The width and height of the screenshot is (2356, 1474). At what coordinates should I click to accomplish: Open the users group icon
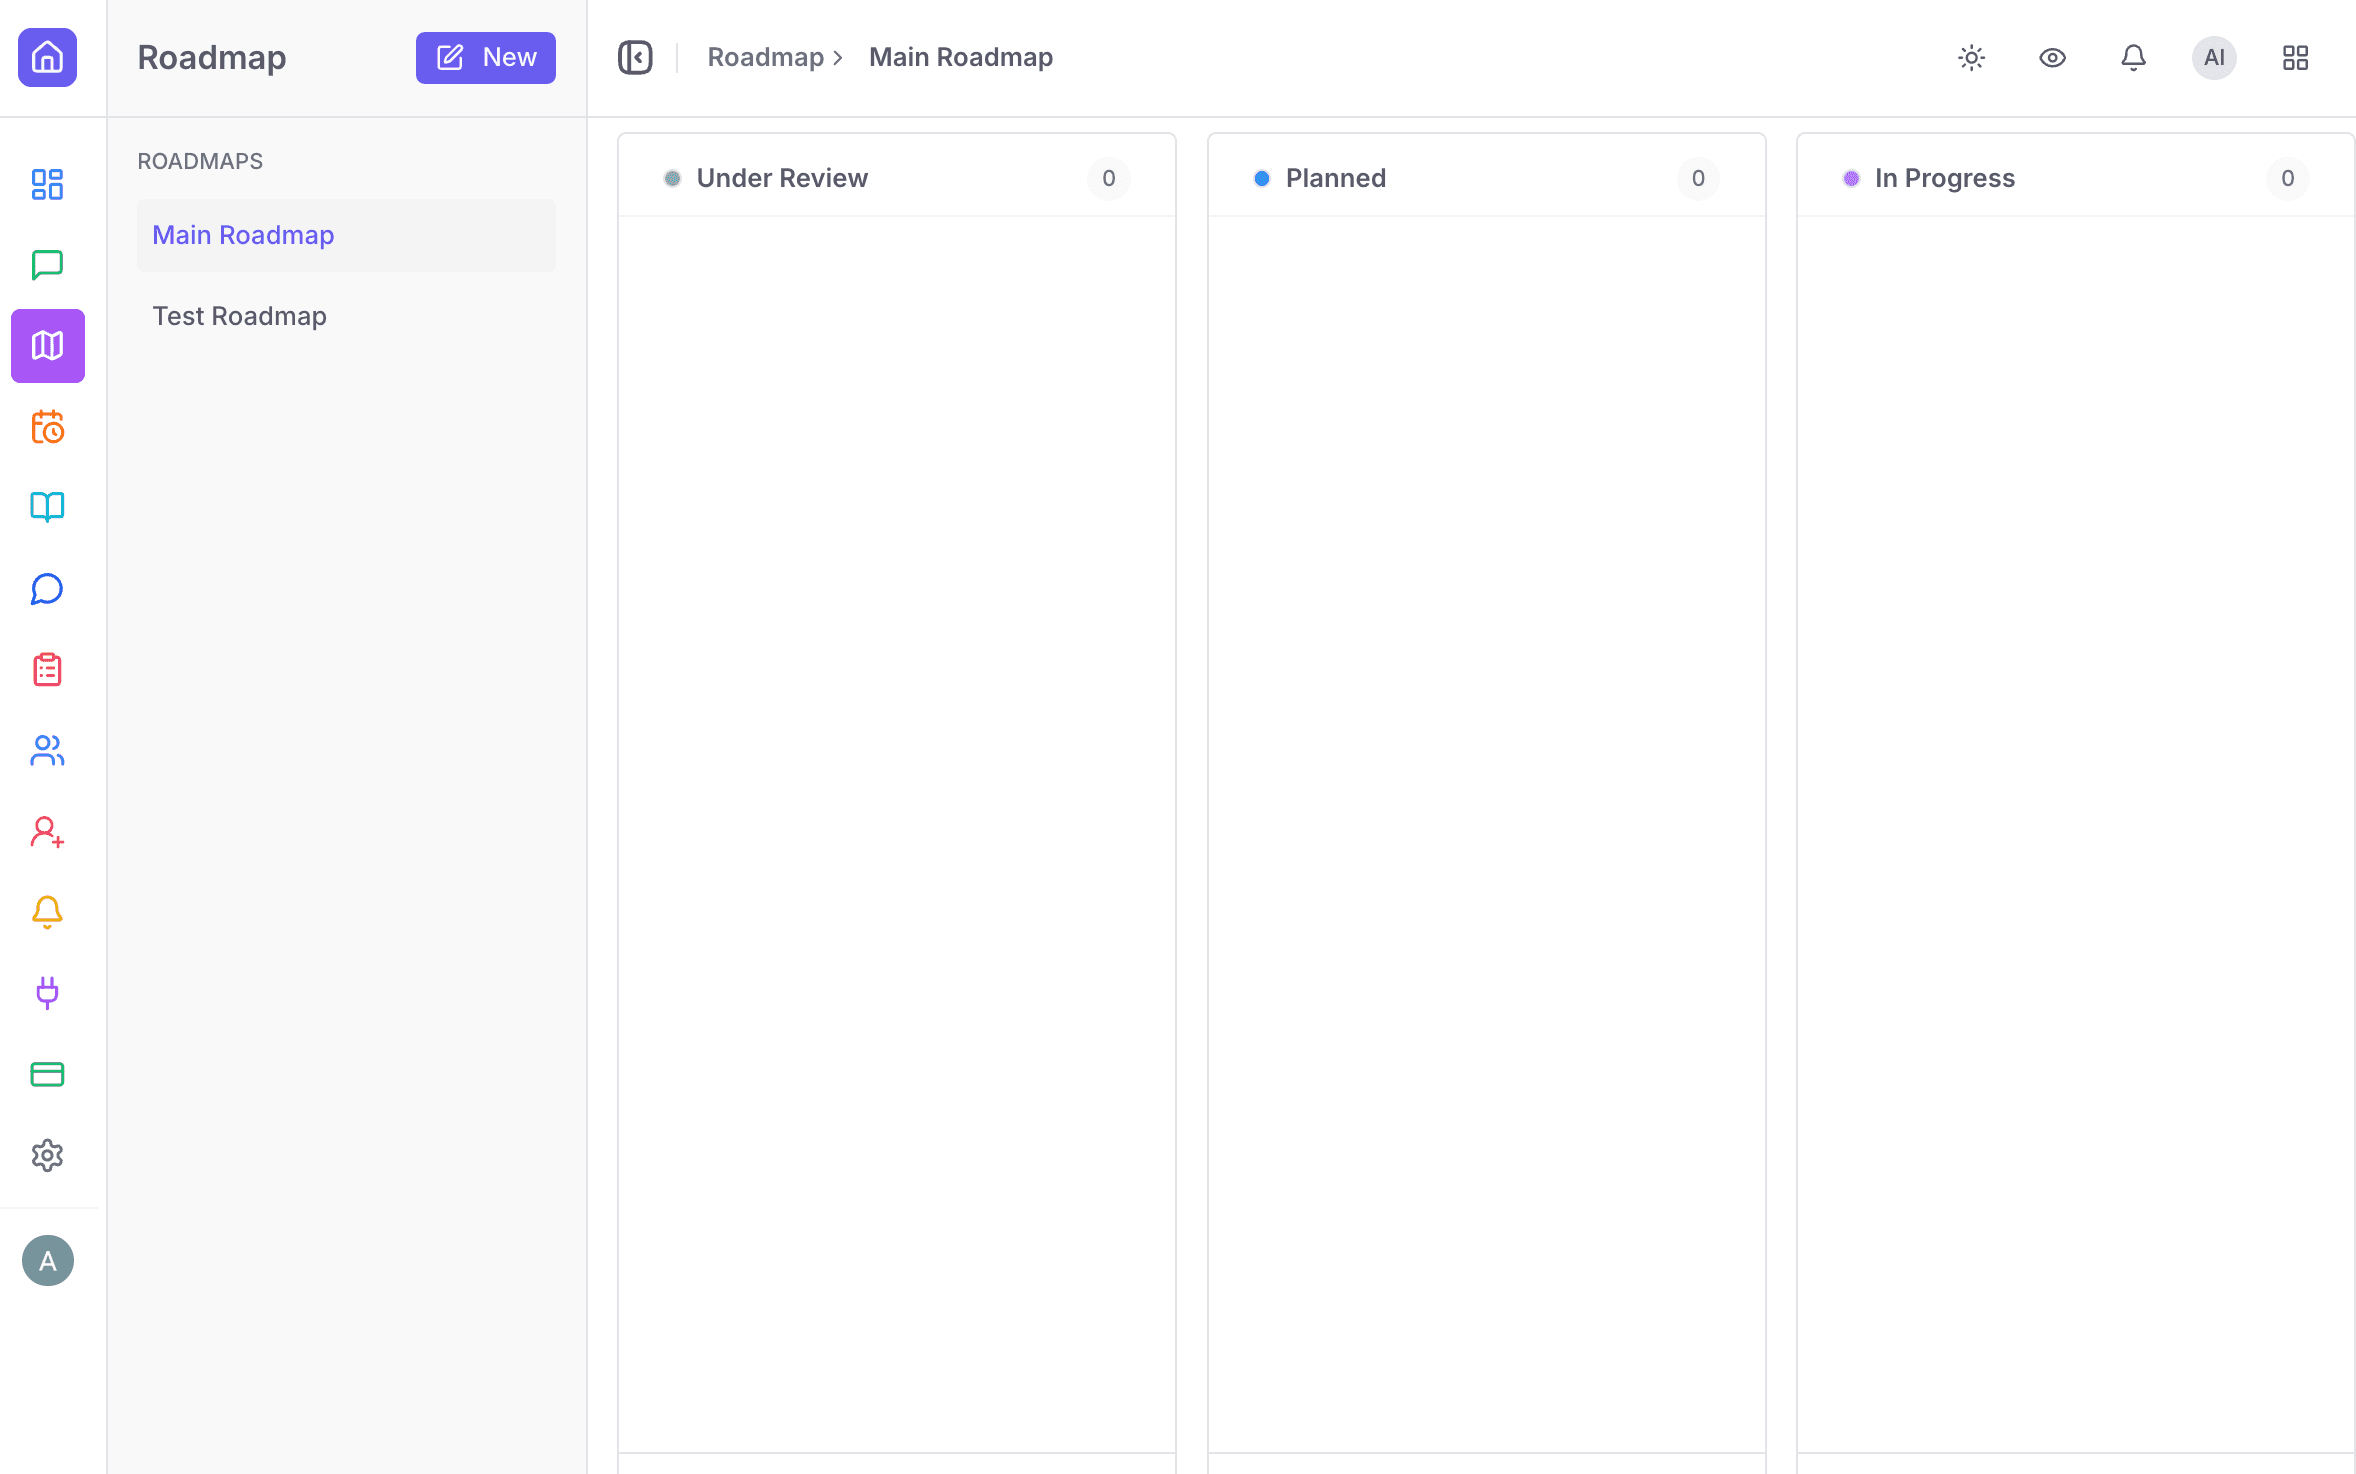point(47,750)
